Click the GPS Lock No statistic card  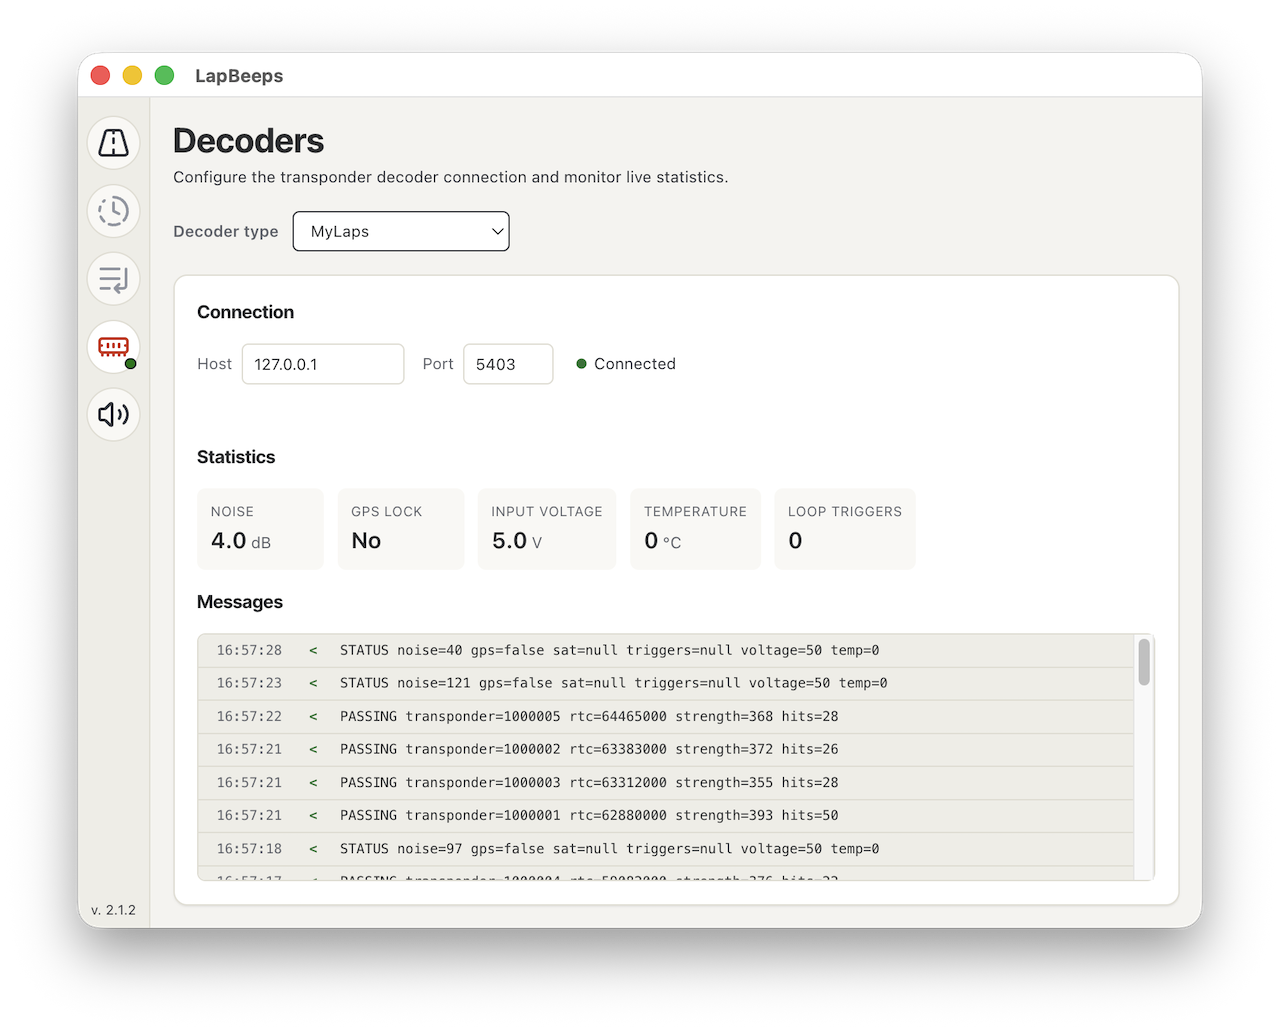pos(401,529)
